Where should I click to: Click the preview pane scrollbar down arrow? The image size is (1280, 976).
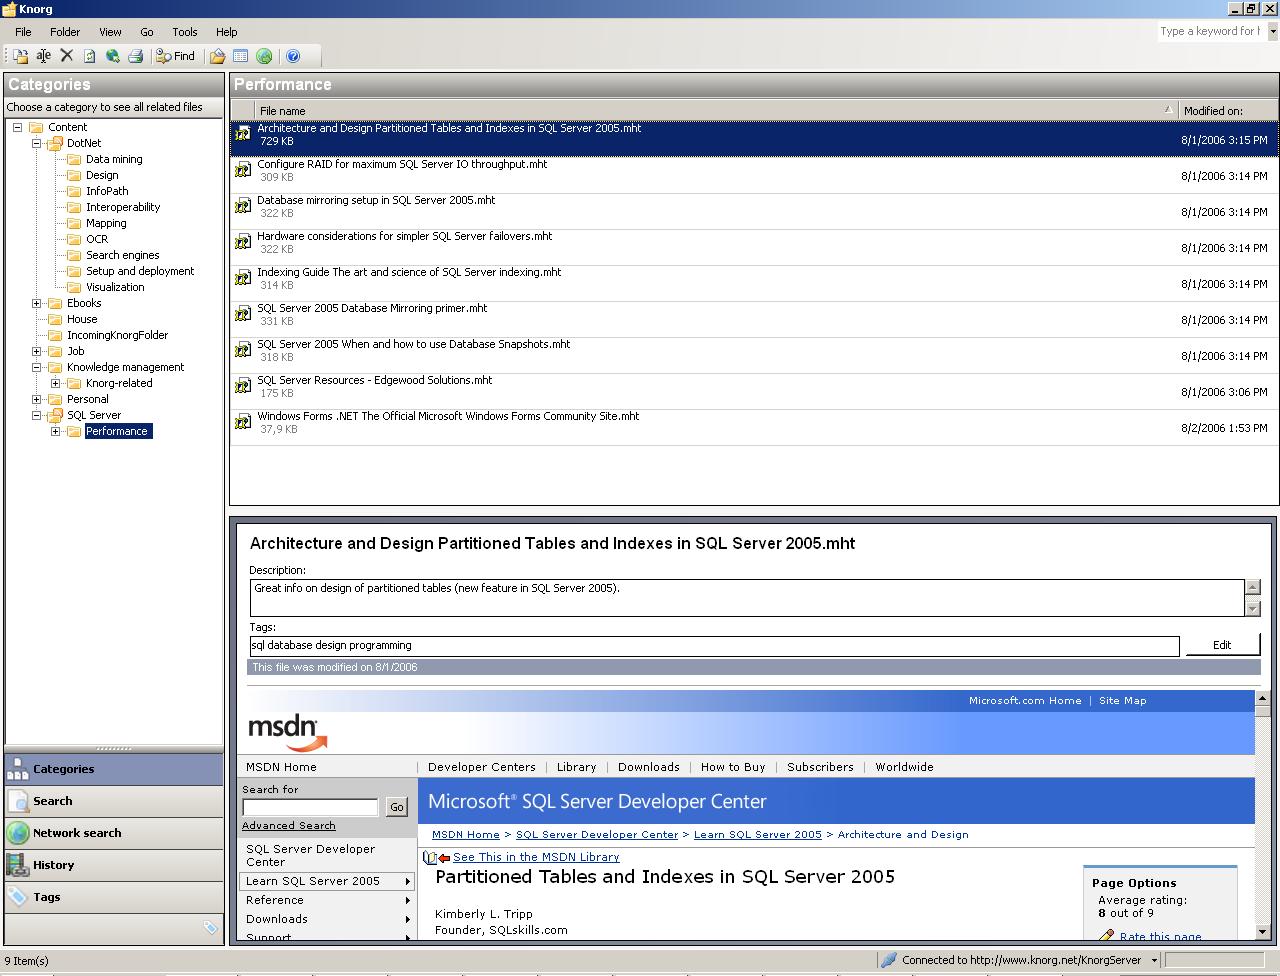[1262, 932]
